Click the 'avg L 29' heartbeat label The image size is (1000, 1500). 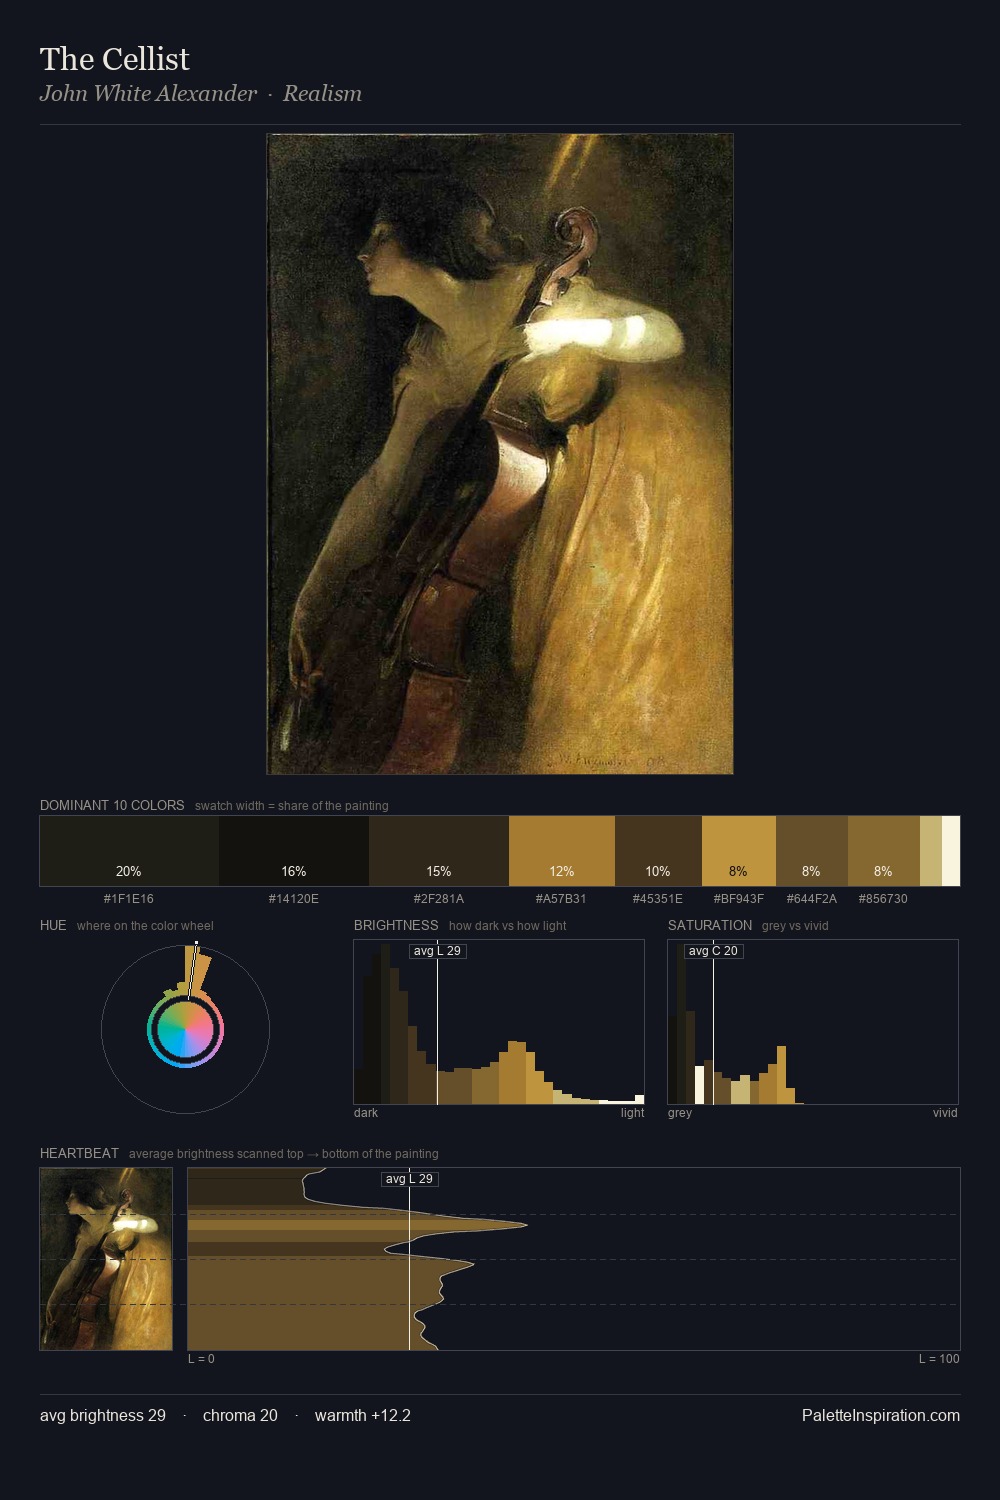410,1179
